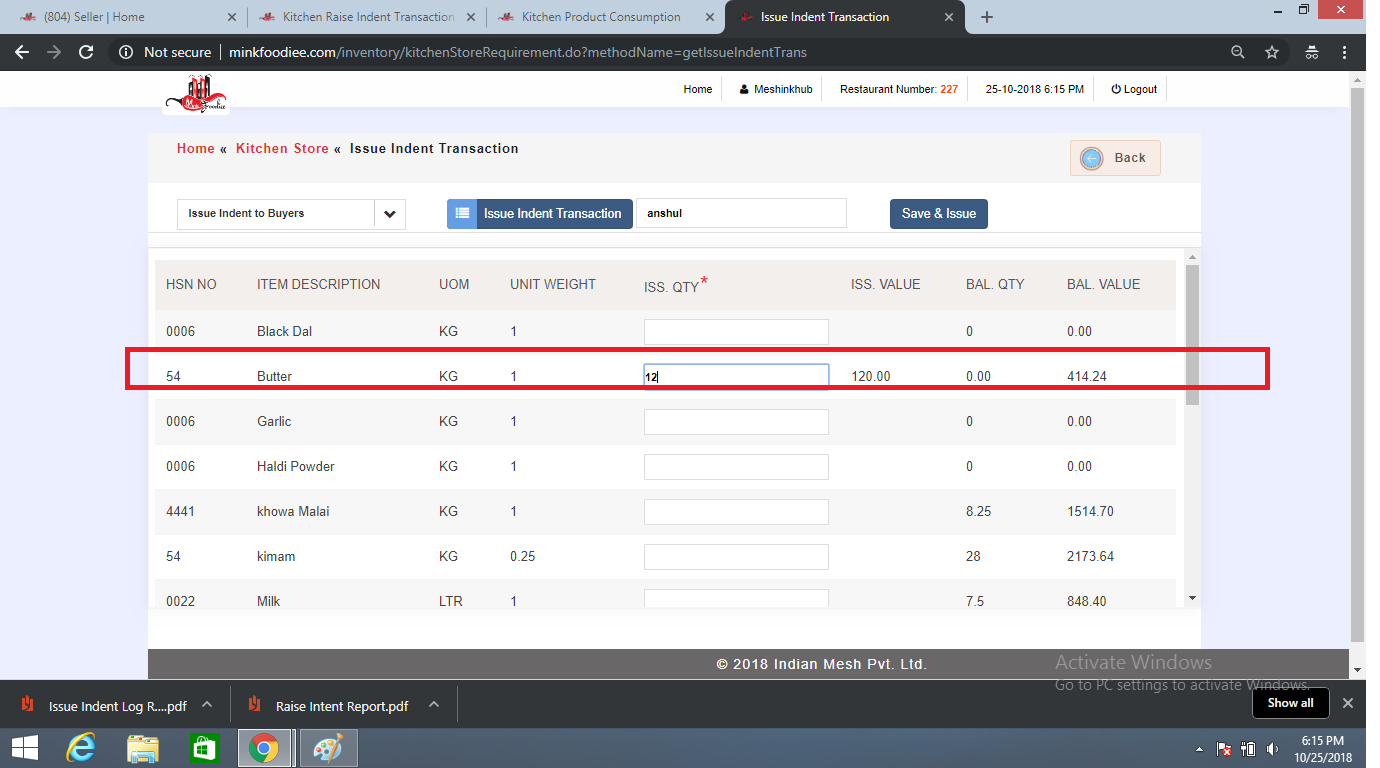1380x768 pixels.
Task: Switch to the (804) Seller | Home tab
Action: (x=124, y=17)
